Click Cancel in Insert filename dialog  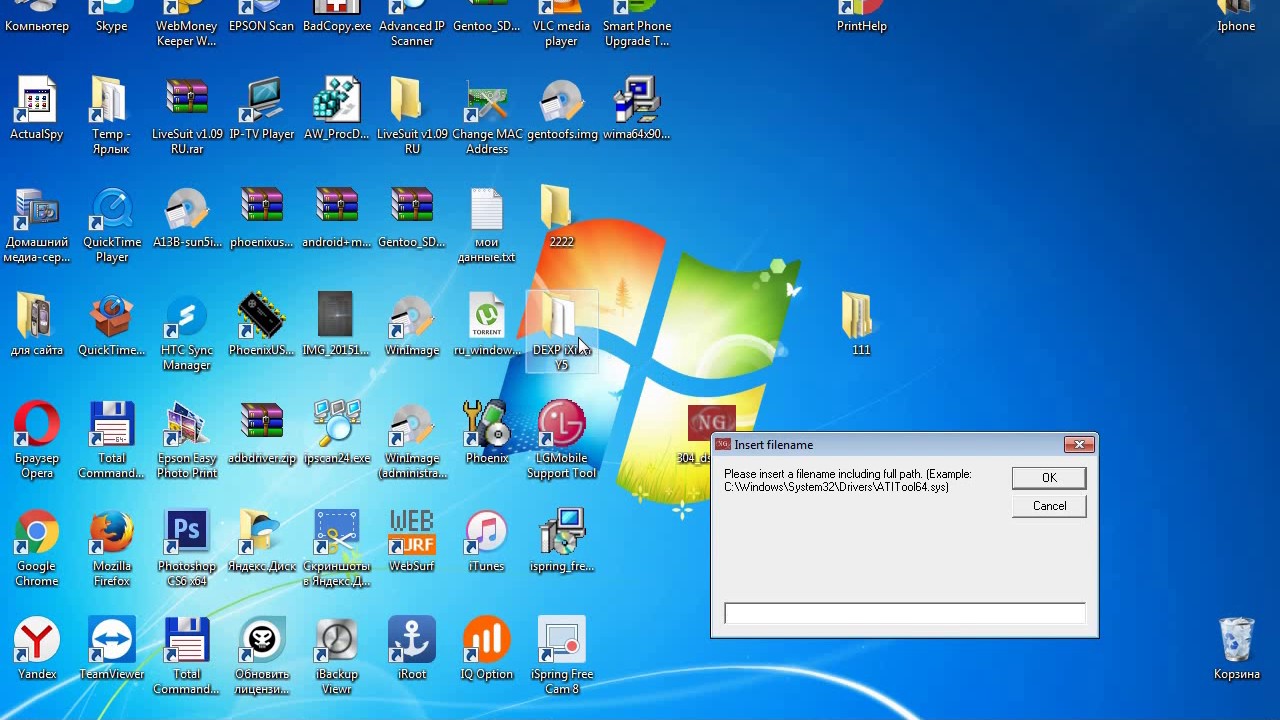point(1049,506)
